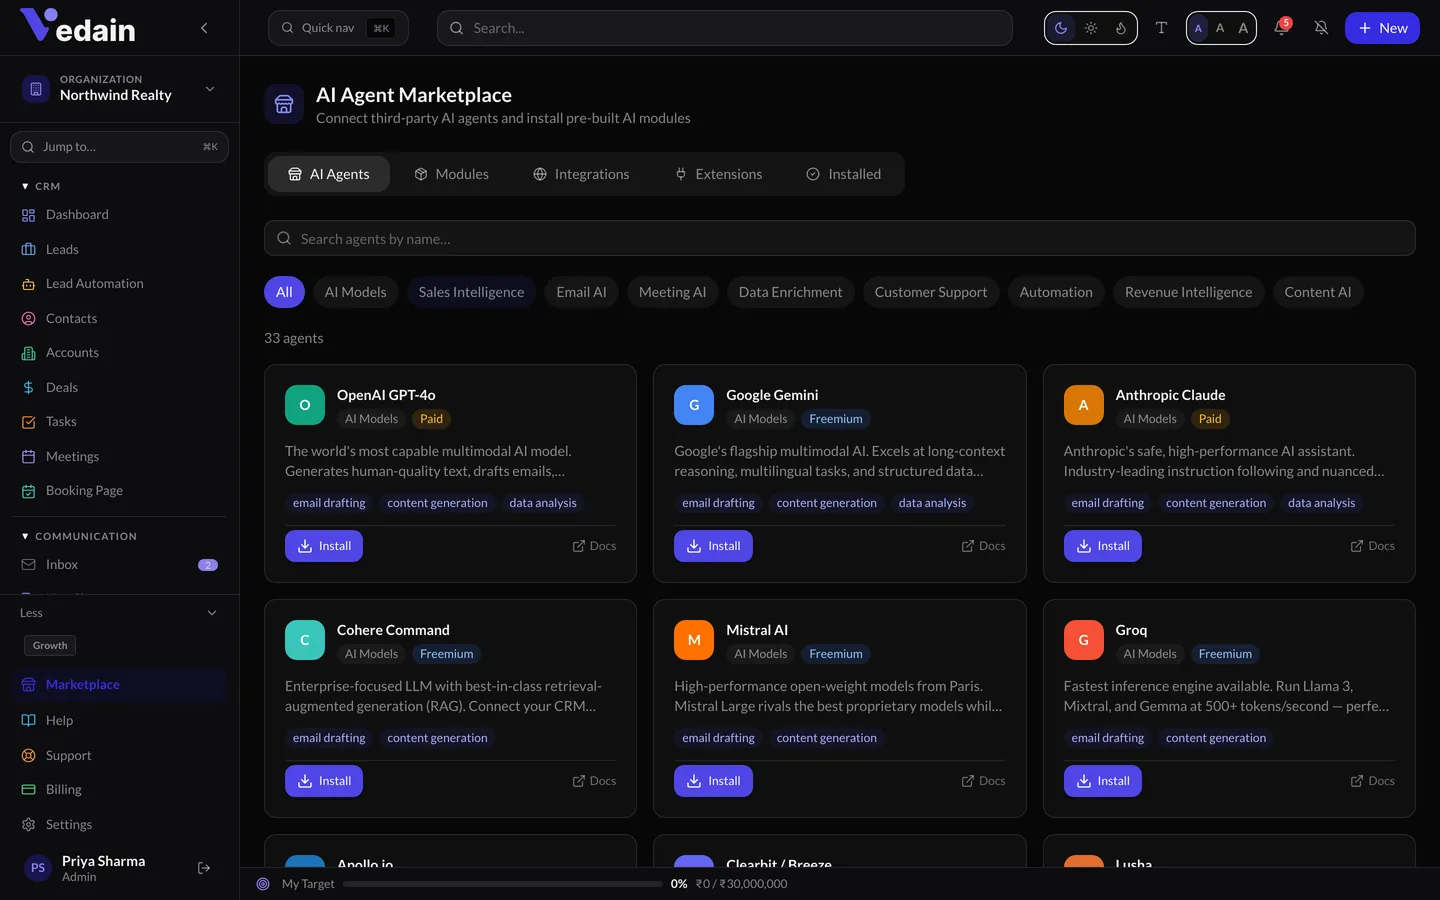Open the notifications bell icon
The height and width of the screenshot is (900, 1440).
click(x=1281, y=28)
